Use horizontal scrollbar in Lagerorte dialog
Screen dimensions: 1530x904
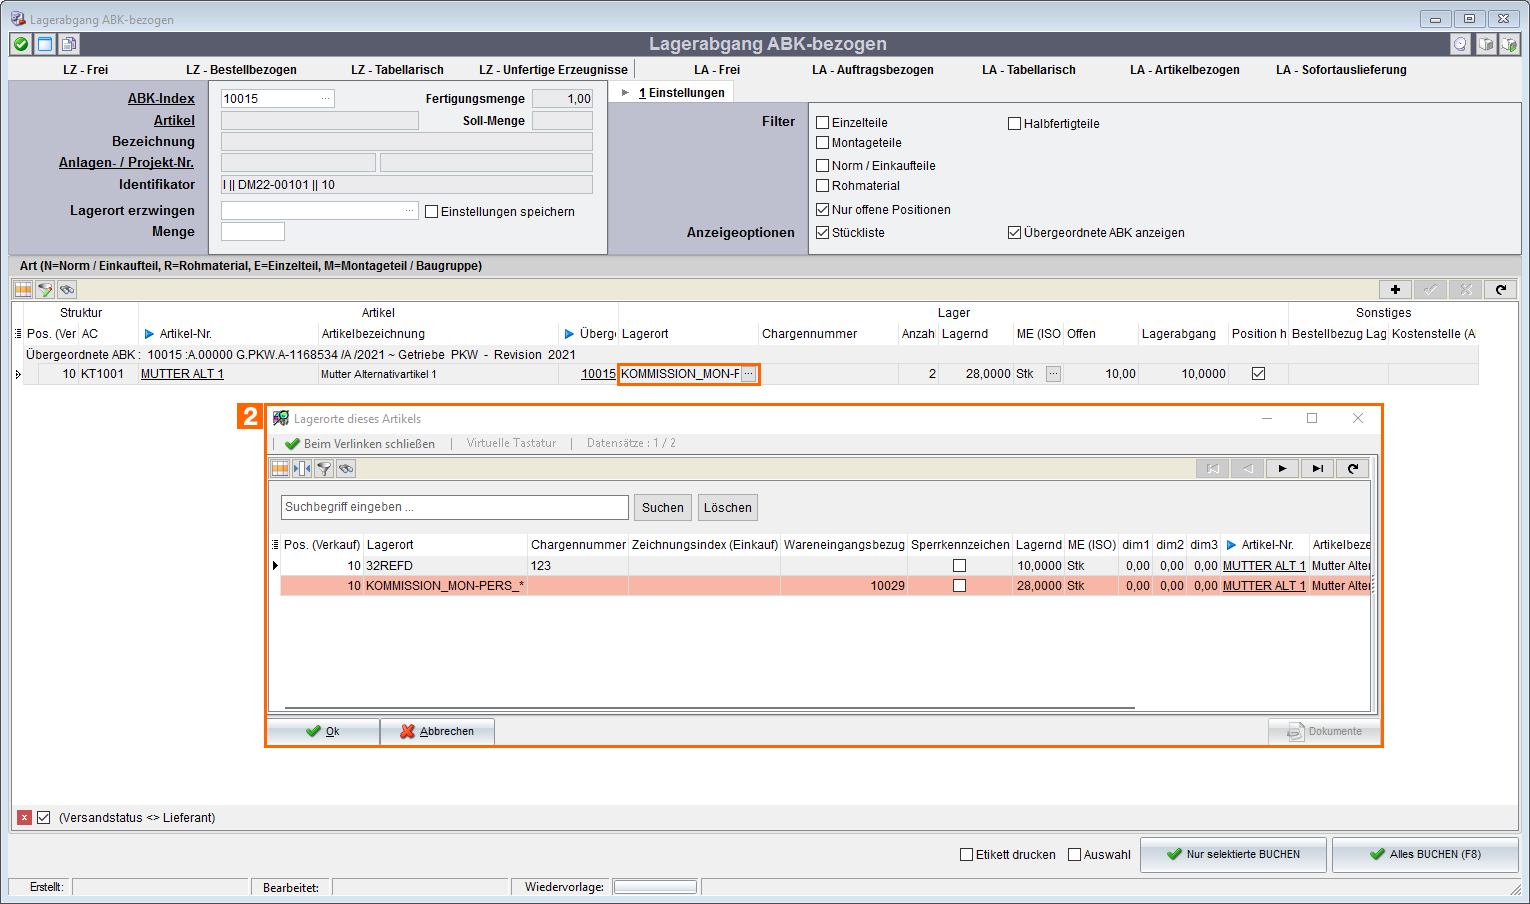710,708
